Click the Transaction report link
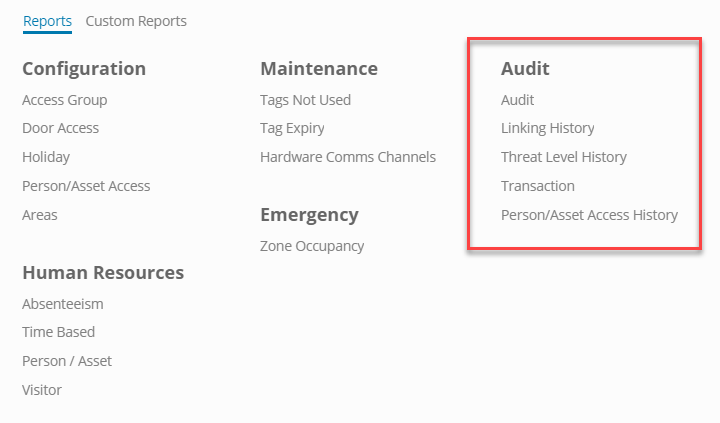The width and height of the screenshot is (720, 423). pos(537,186)
